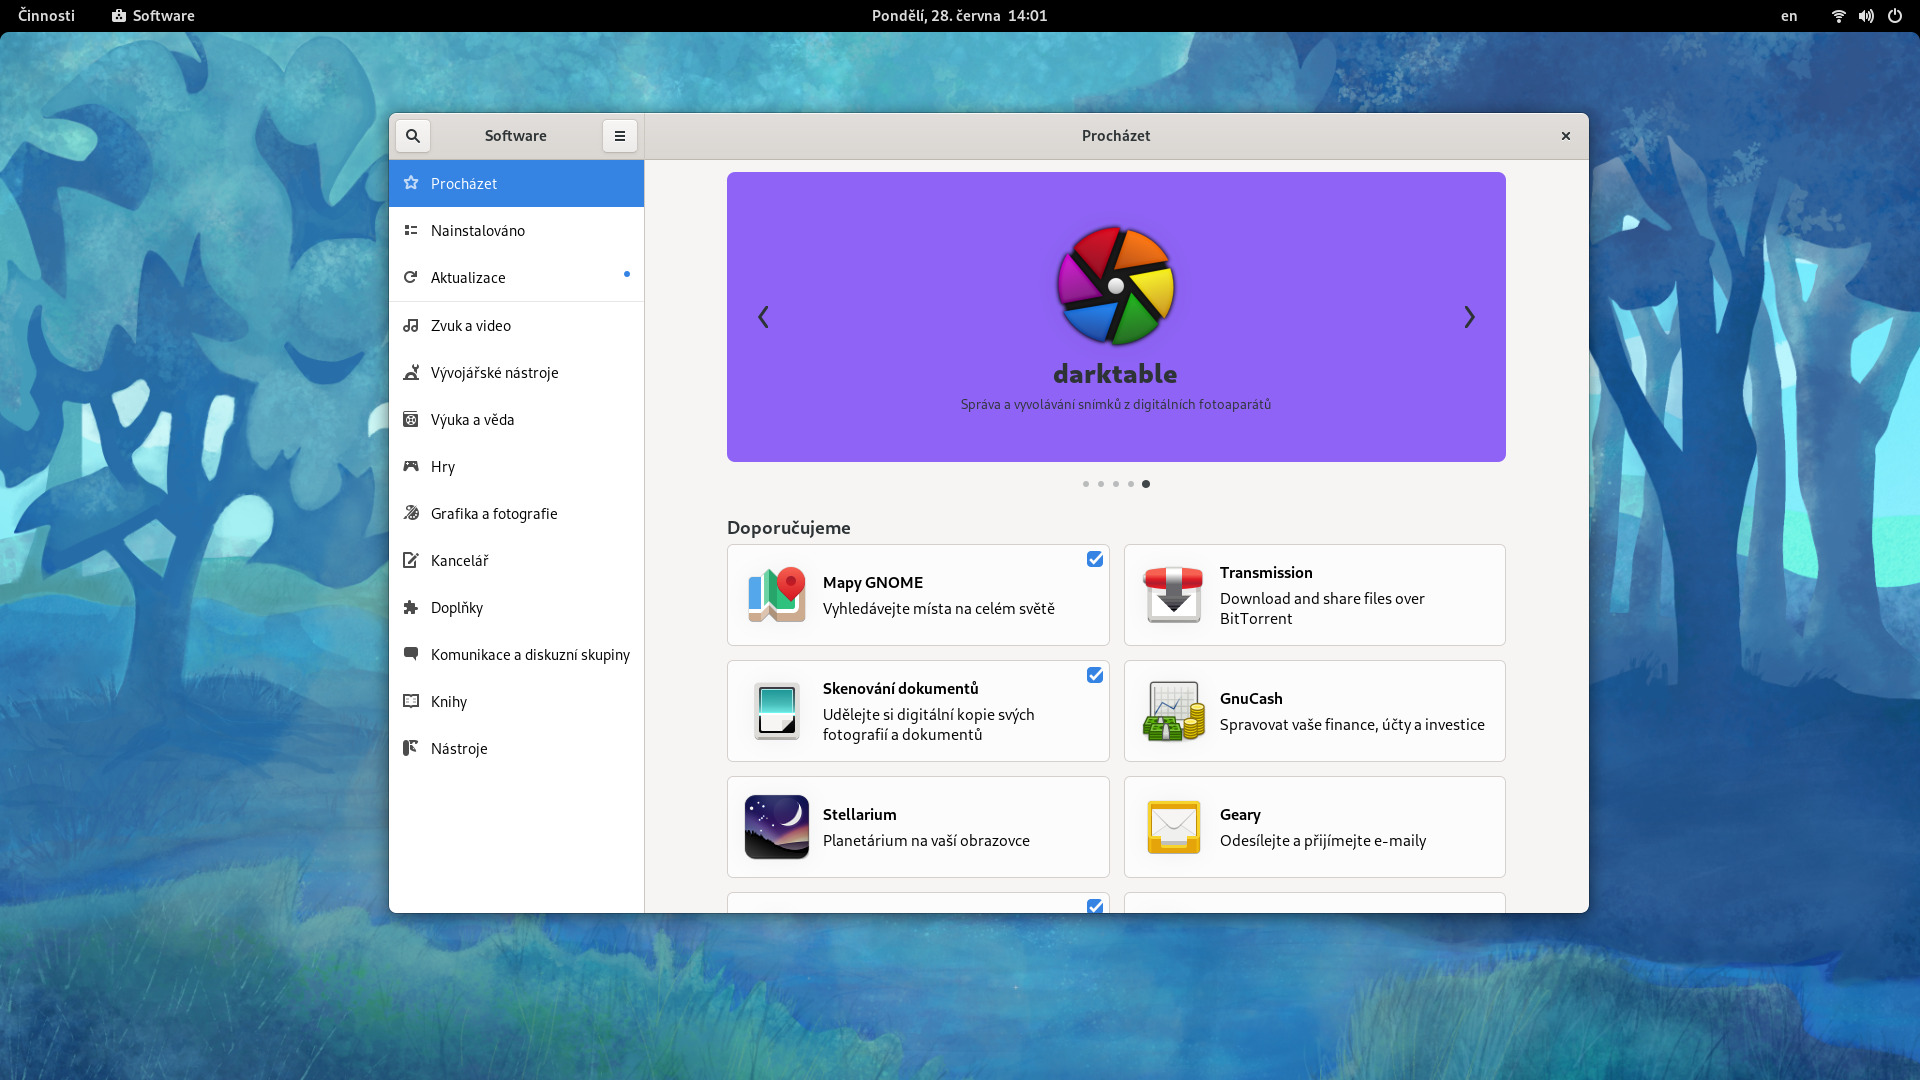Click the darktable application icon

(1115, 286)
